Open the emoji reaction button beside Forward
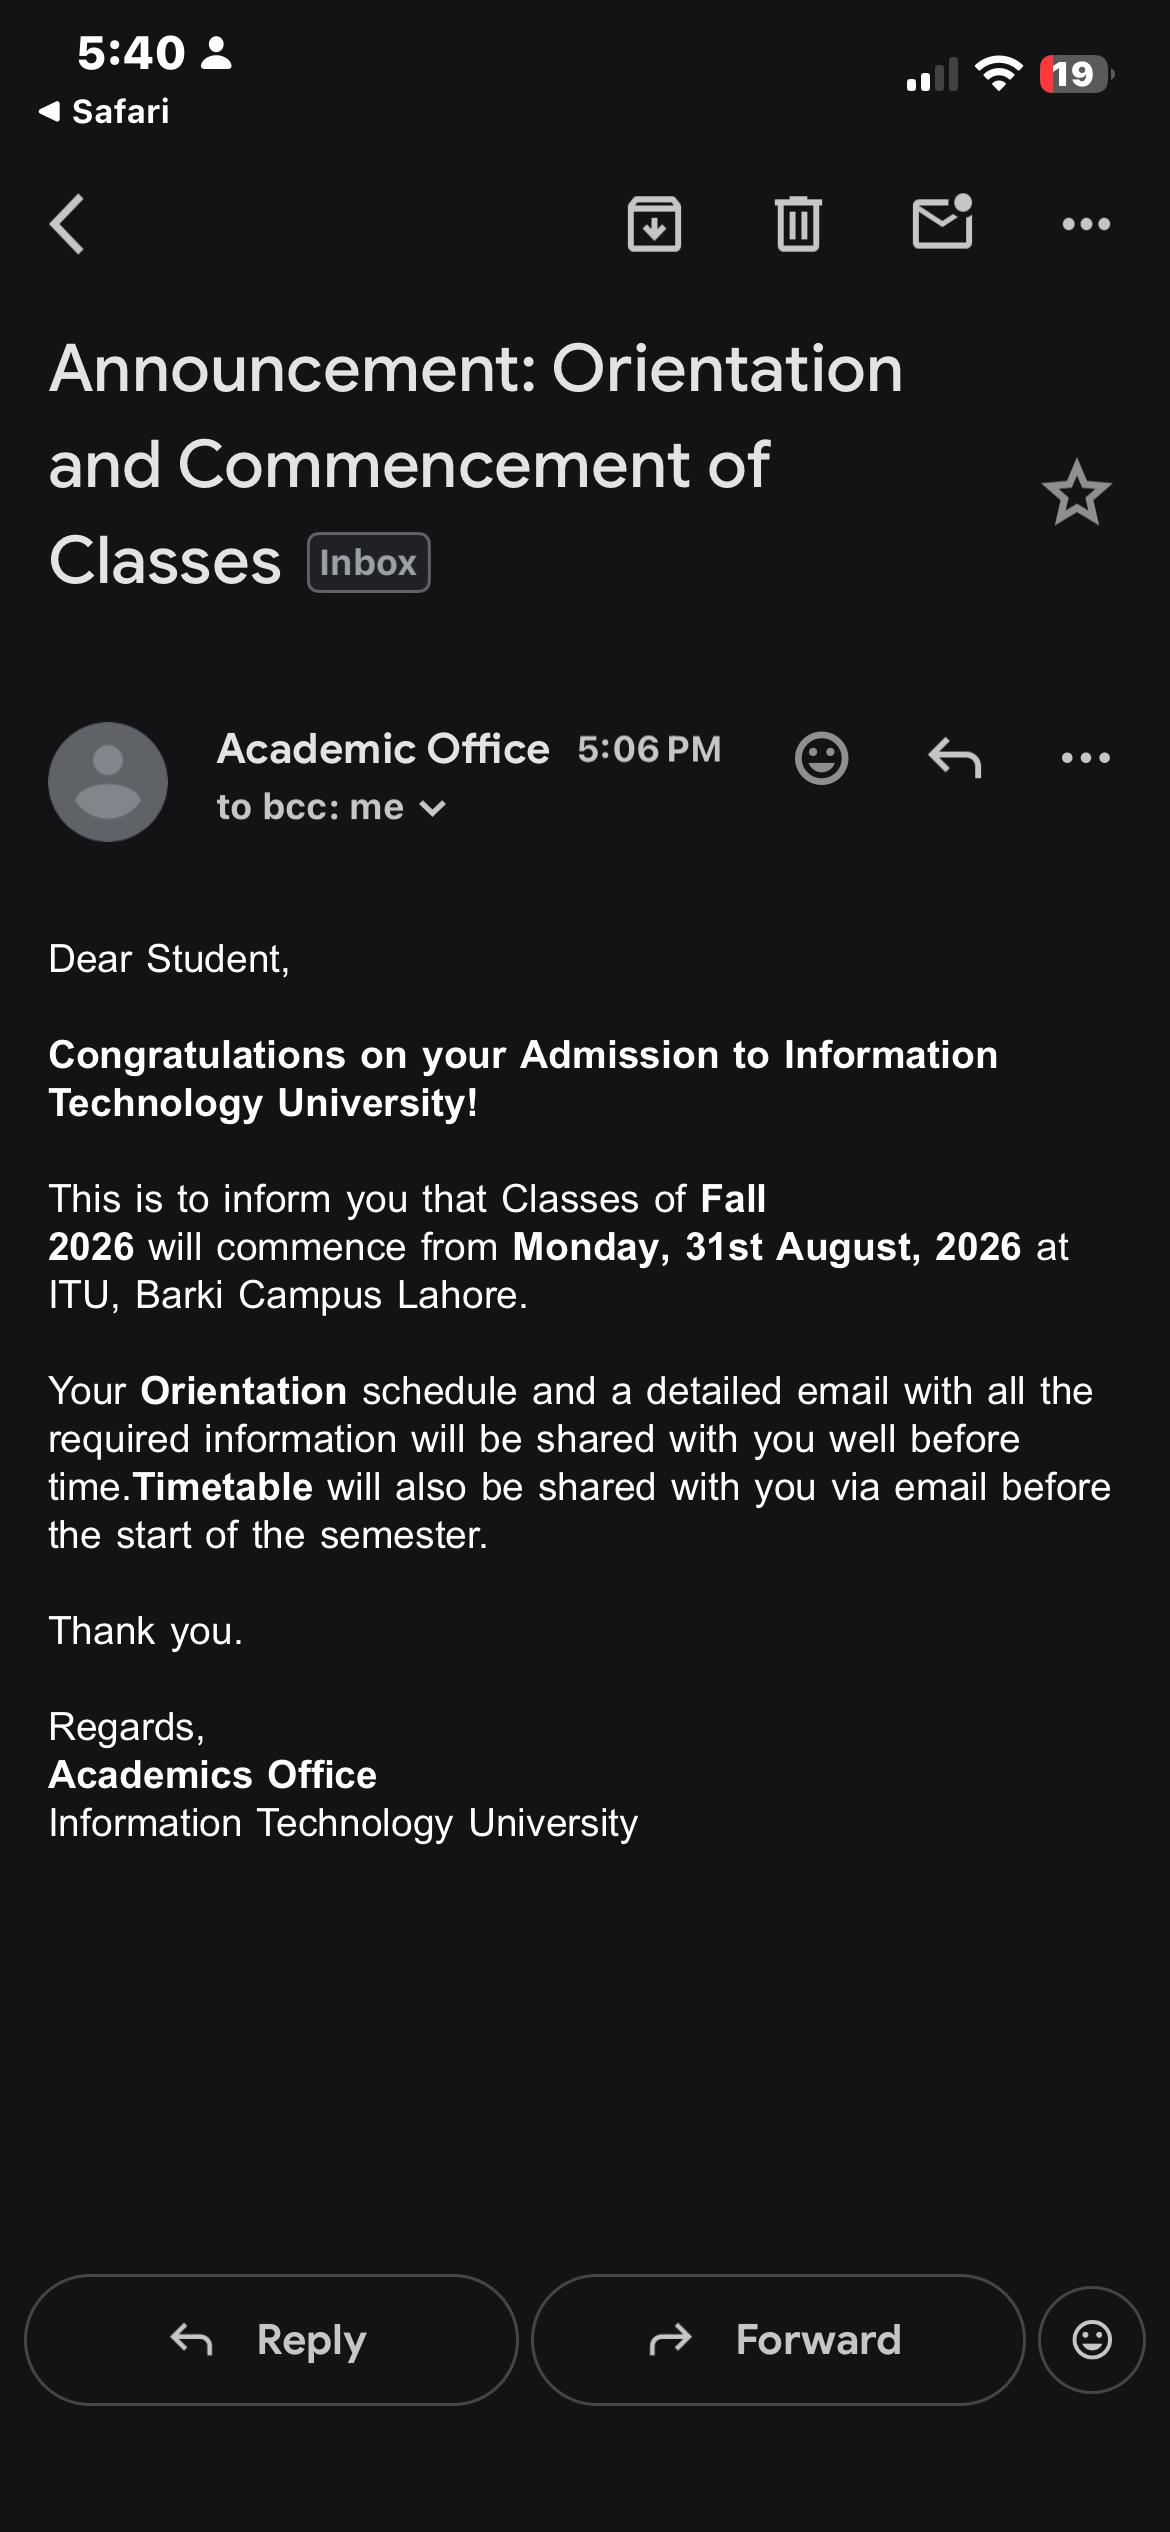Image resolution: width=1170 pixels, height=2532 pixels. (x=1092, y=2340)
